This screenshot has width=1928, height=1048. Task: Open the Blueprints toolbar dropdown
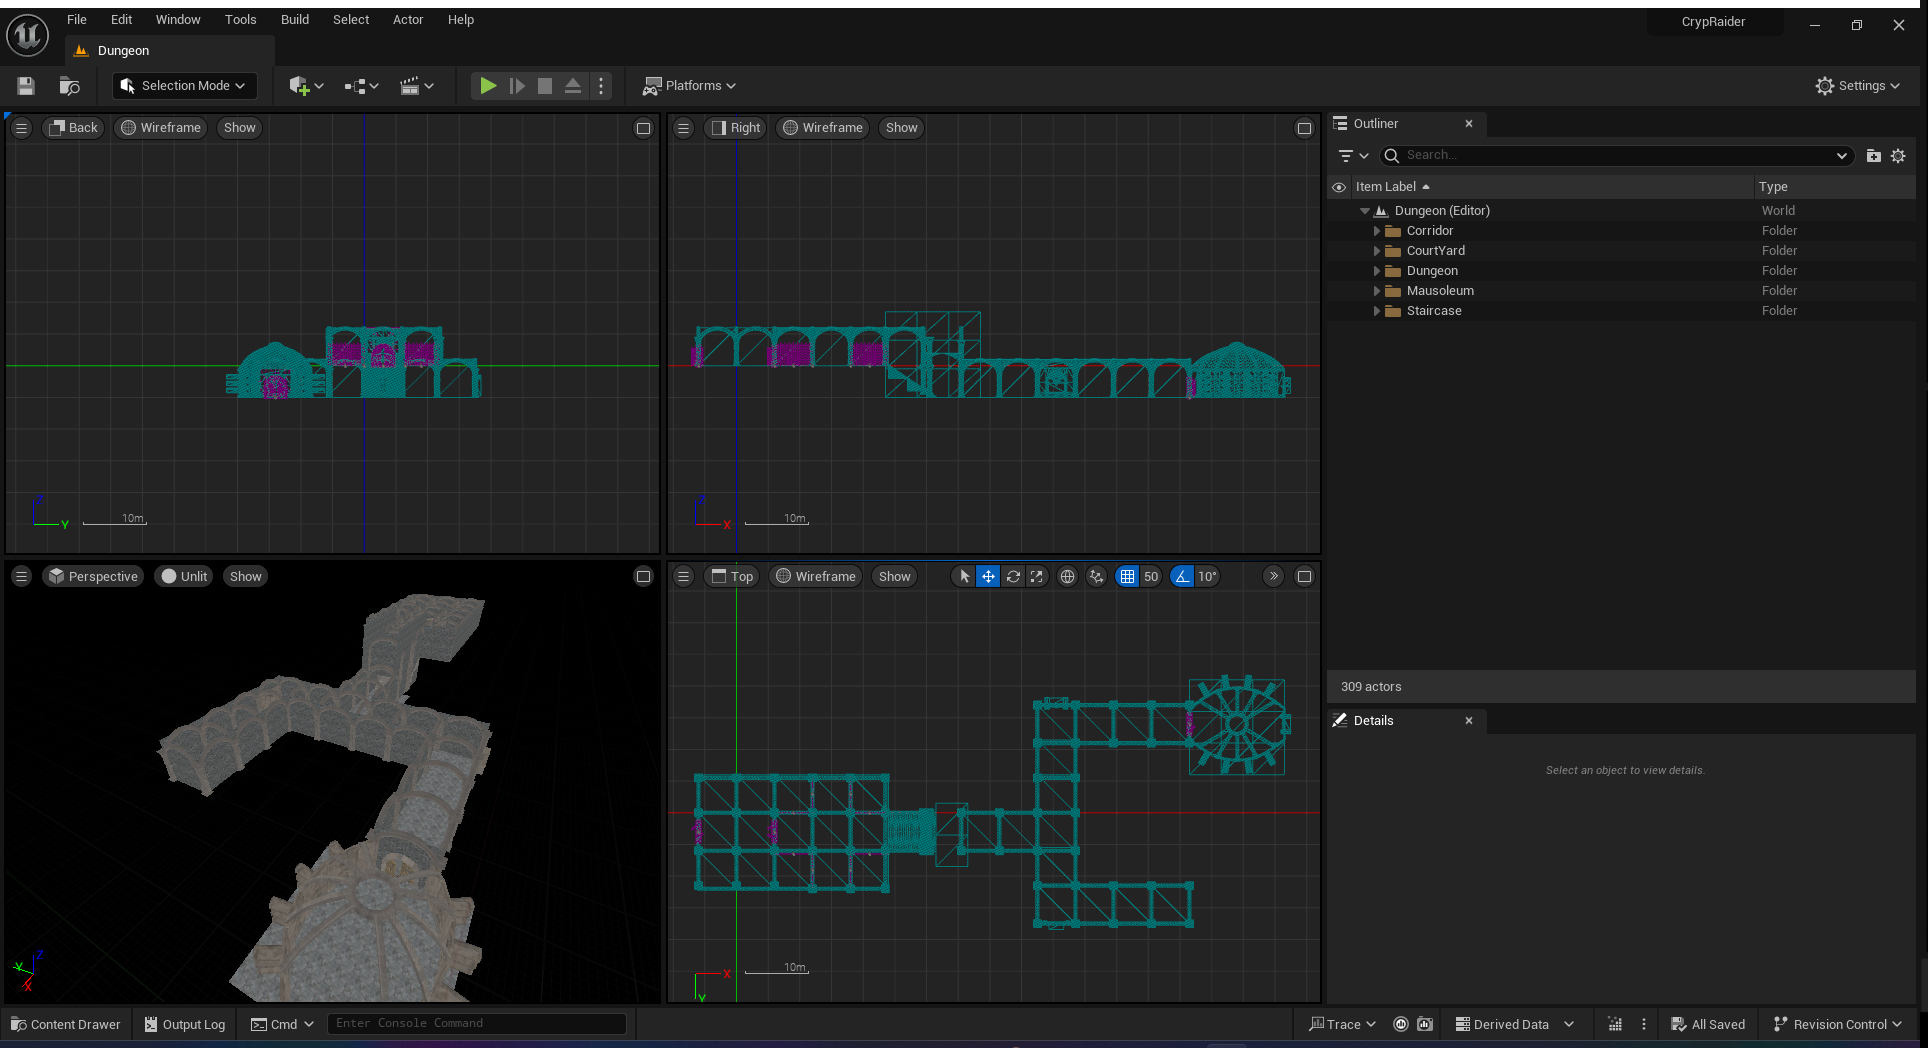[361, 86]
